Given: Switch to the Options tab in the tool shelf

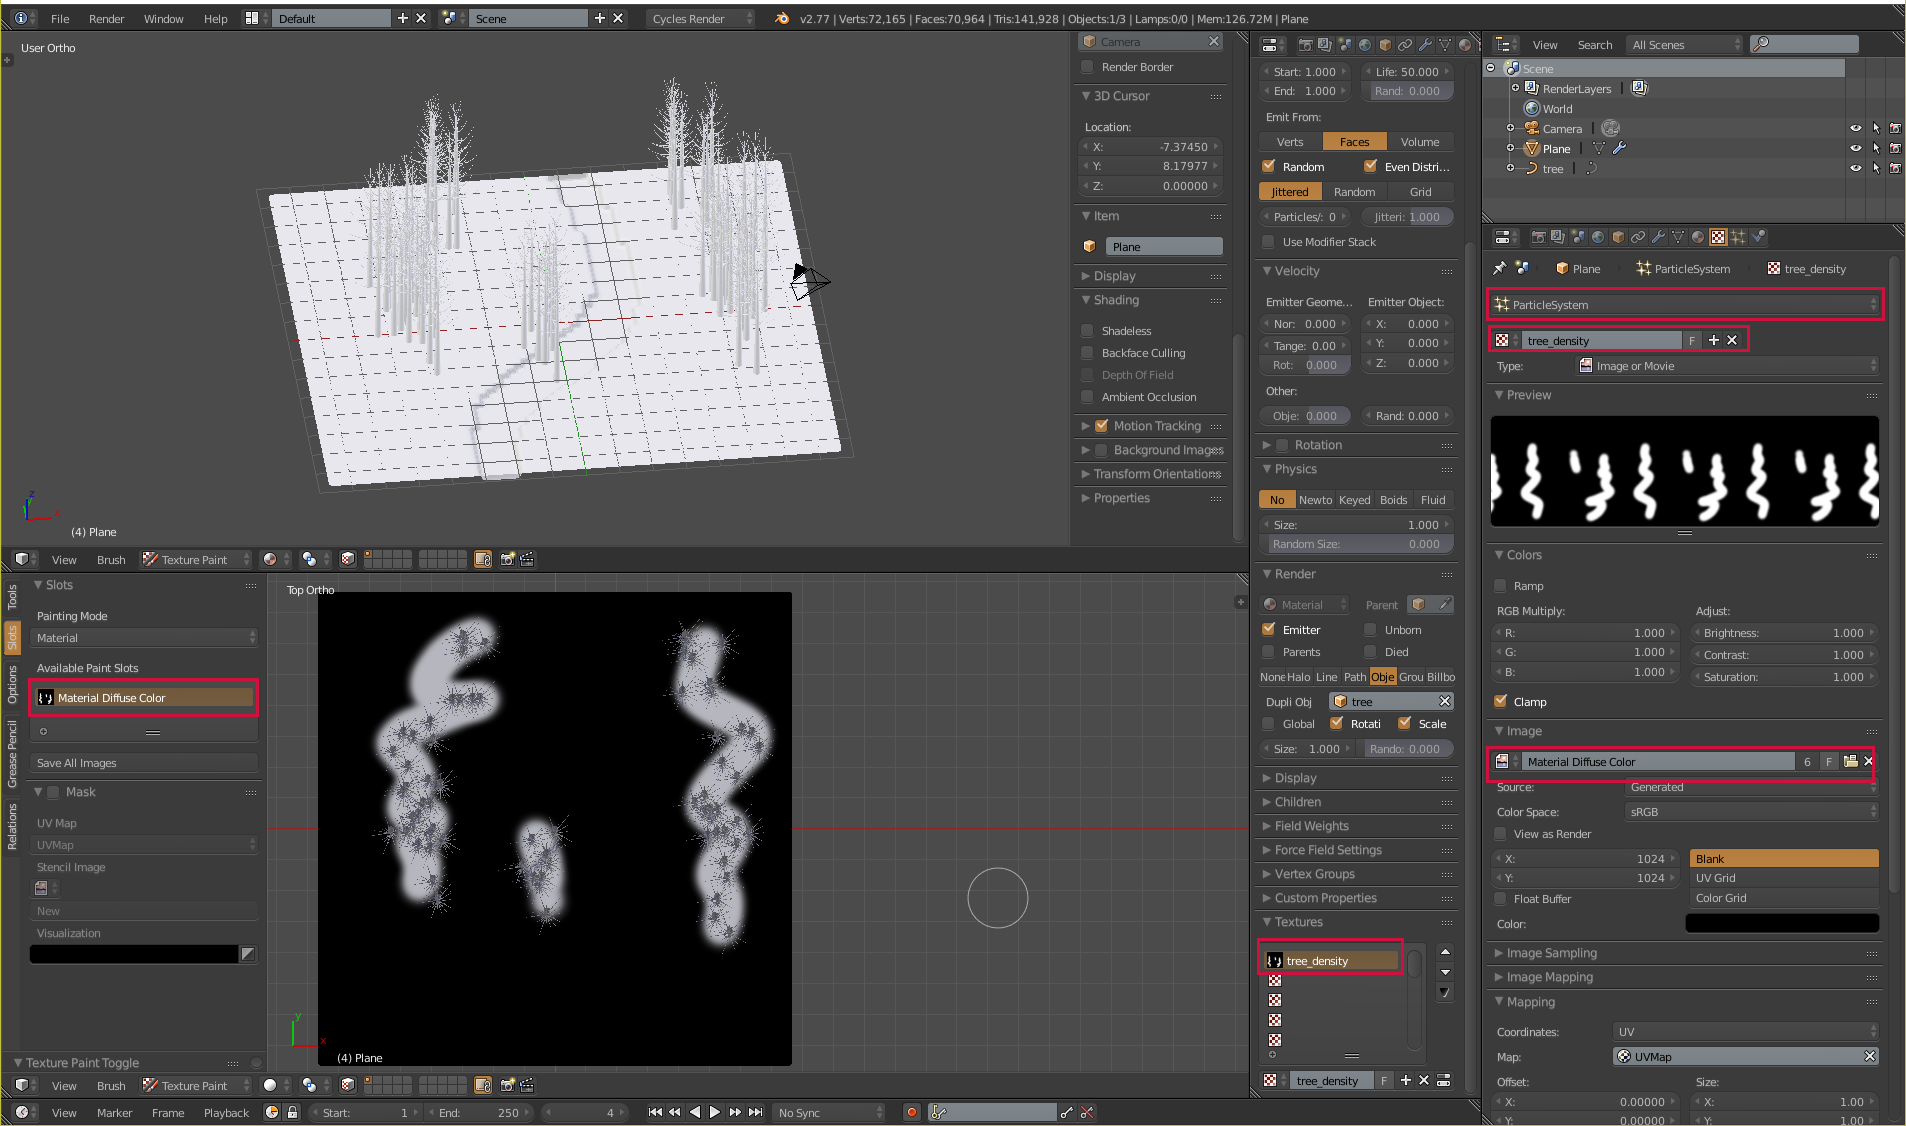Looking at the screenshot, I should click(12, 684).
